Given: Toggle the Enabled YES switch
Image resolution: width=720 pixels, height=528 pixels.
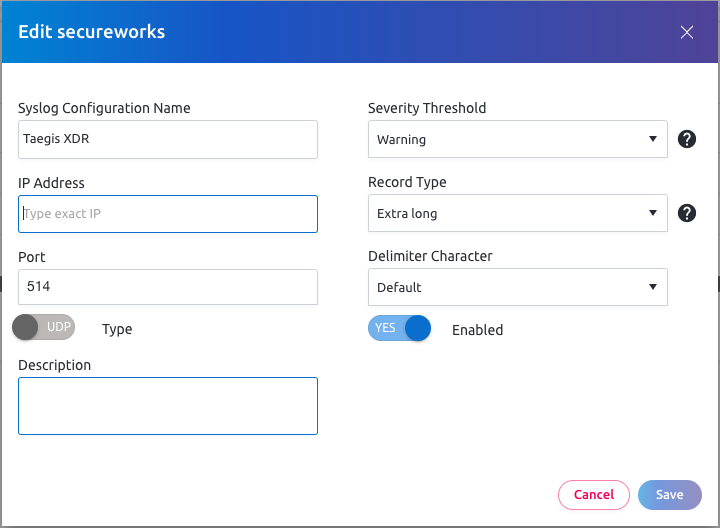Looking at the screenshot, I should coord(399,328).
